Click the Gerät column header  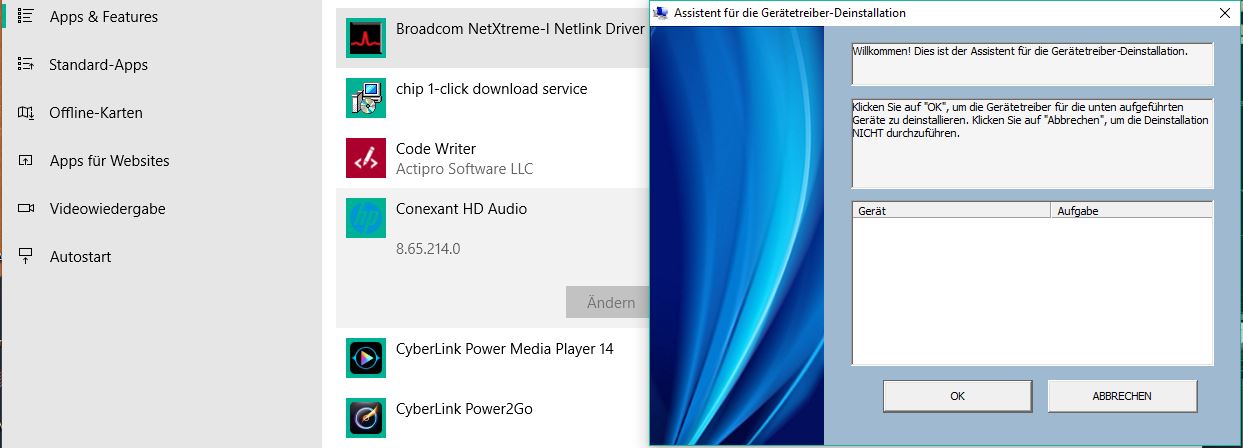point(951,211)
